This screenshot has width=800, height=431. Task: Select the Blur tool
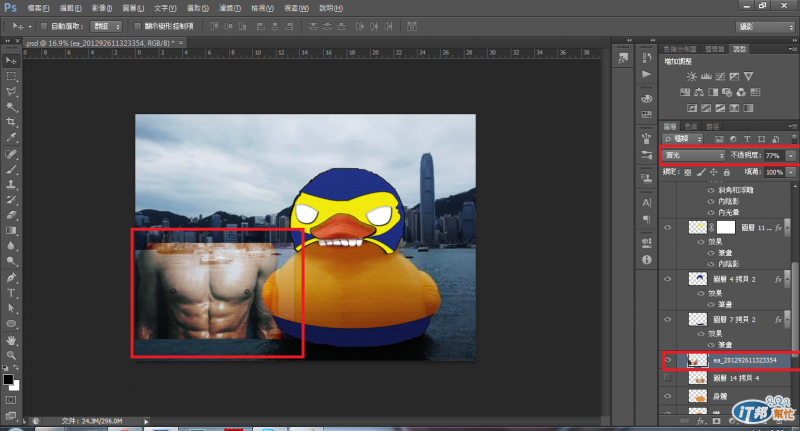pos(11,246)
